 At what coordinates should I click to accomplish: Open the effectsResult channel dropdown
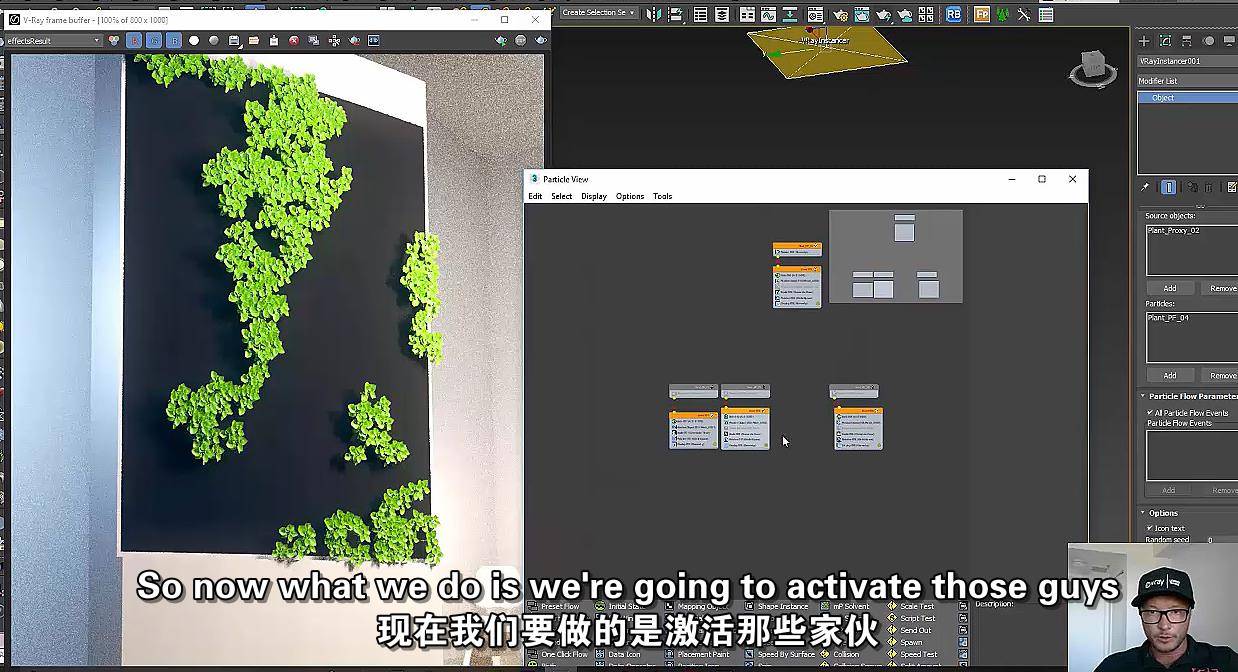click(52, 40)
